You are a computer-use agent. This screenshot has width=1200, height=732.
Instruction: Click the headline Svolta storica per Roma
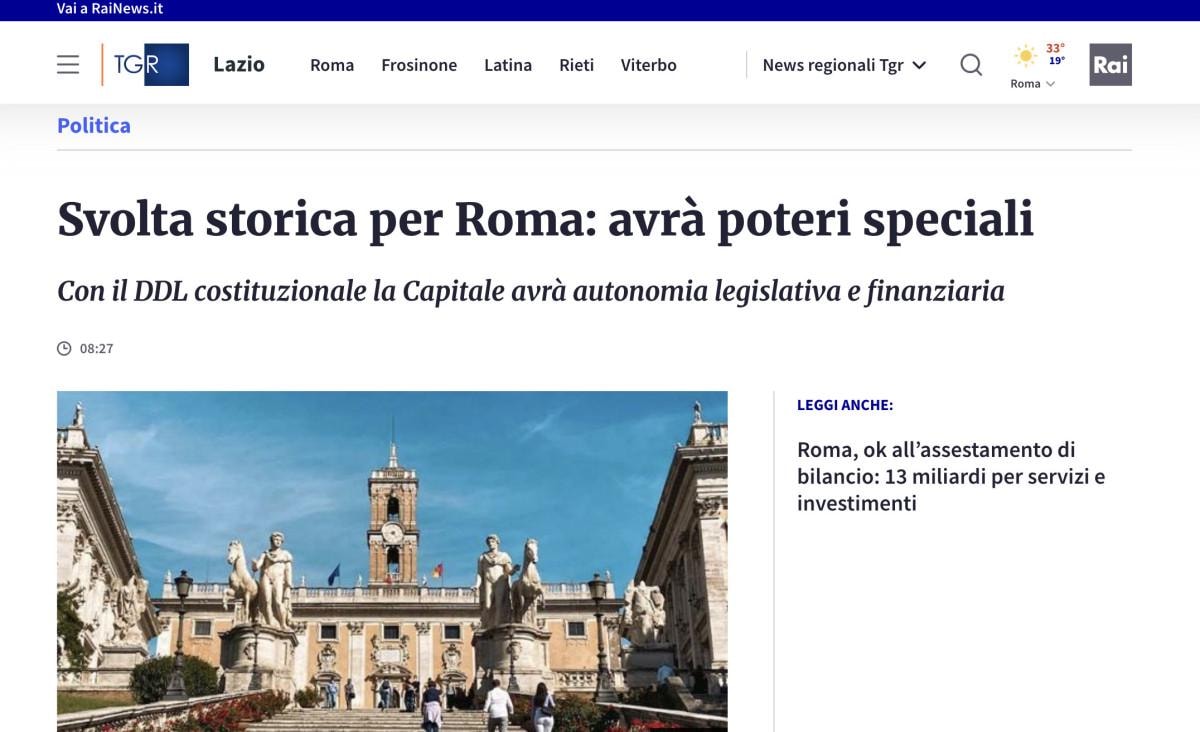tap(545, 220)
